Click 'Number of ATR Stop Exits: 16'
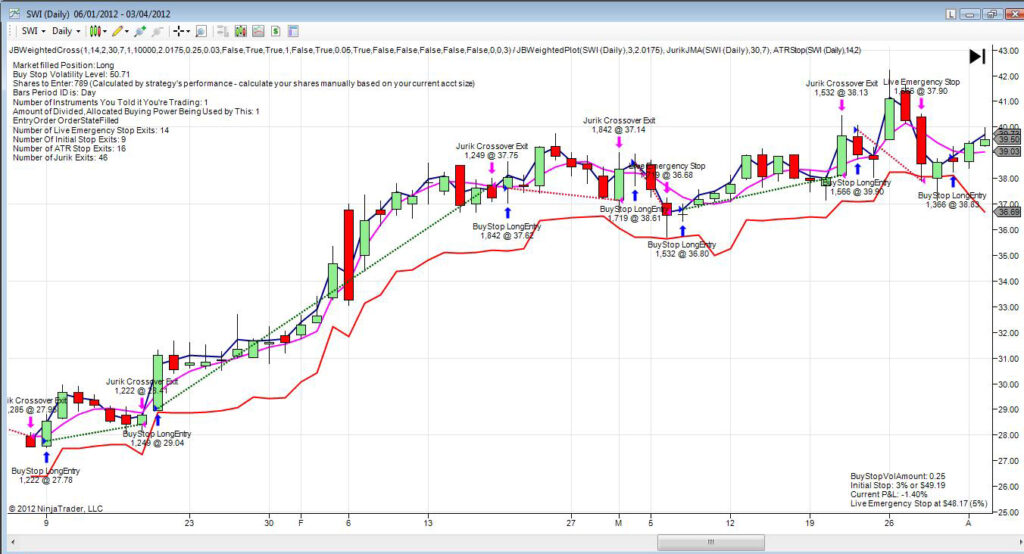This screenshot has height=554, width=1024. (69, 148)
